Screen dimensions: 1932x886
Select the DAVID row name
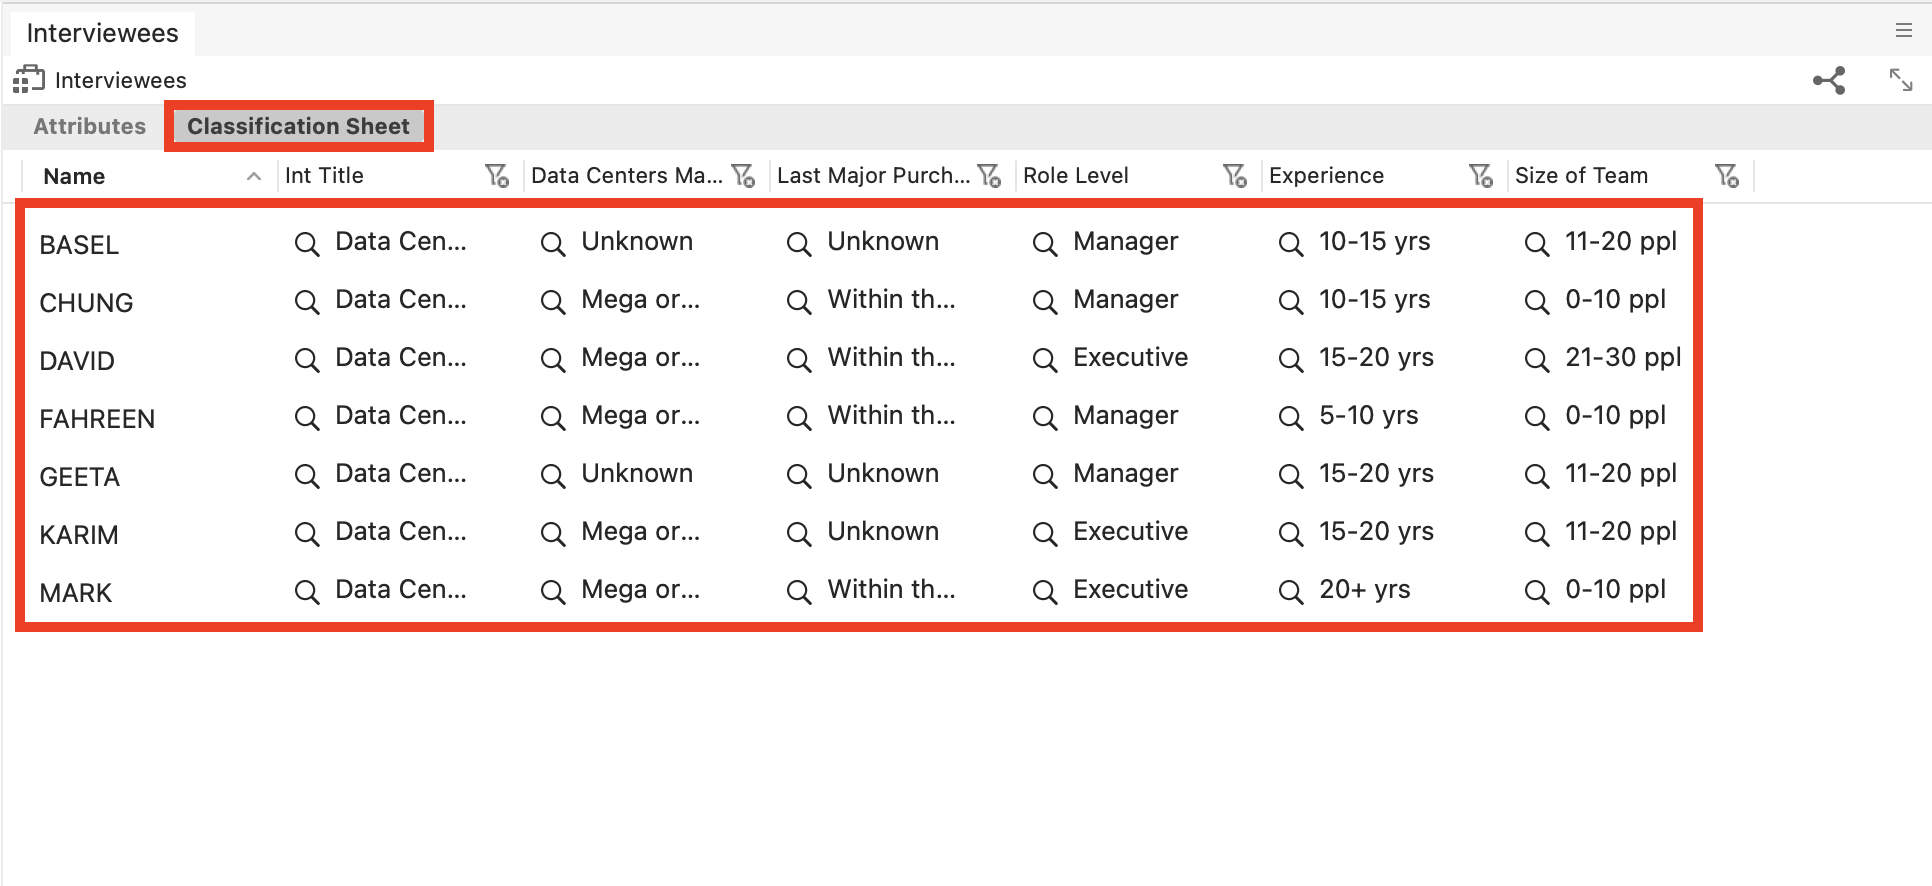point(77,361)
